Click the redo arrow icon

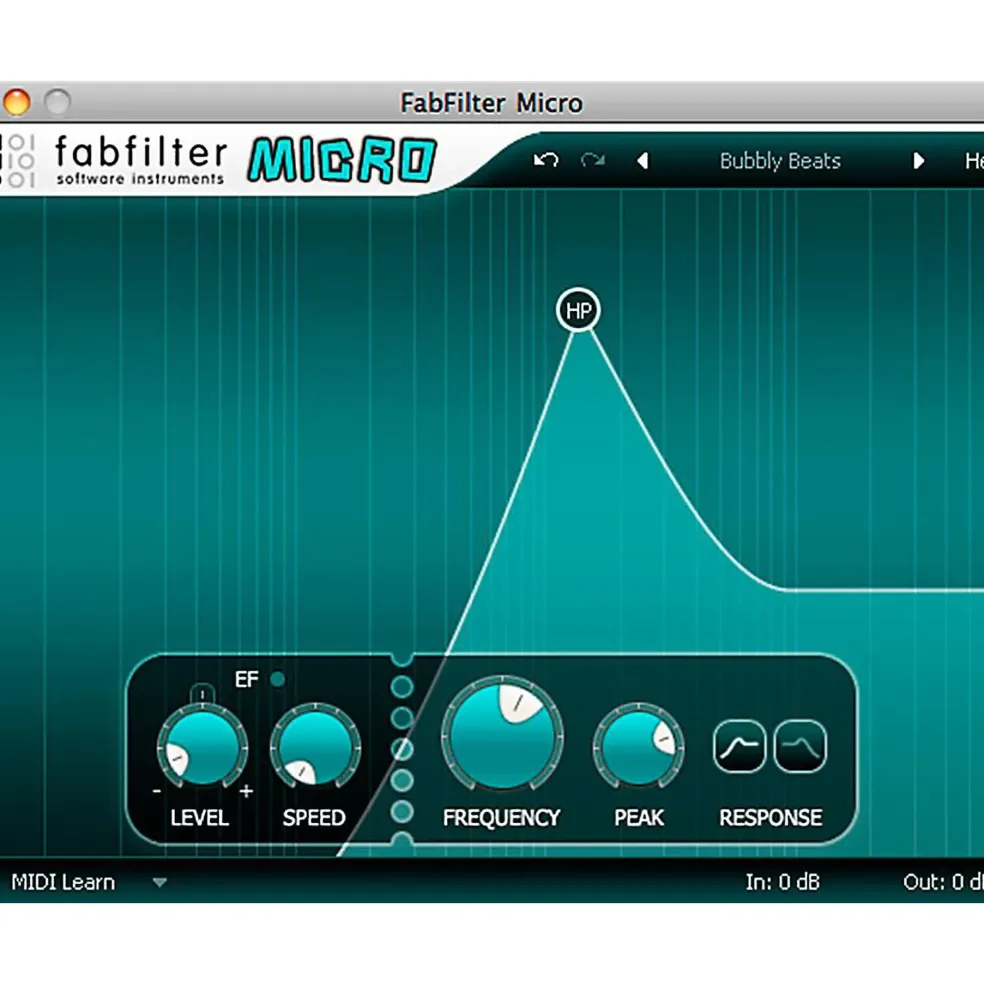pos(593,161)
